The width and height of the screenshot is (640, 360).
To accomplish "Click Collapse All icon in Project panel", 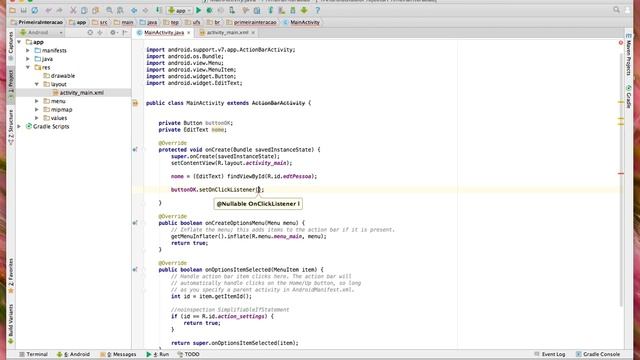I will coord(100,32).
